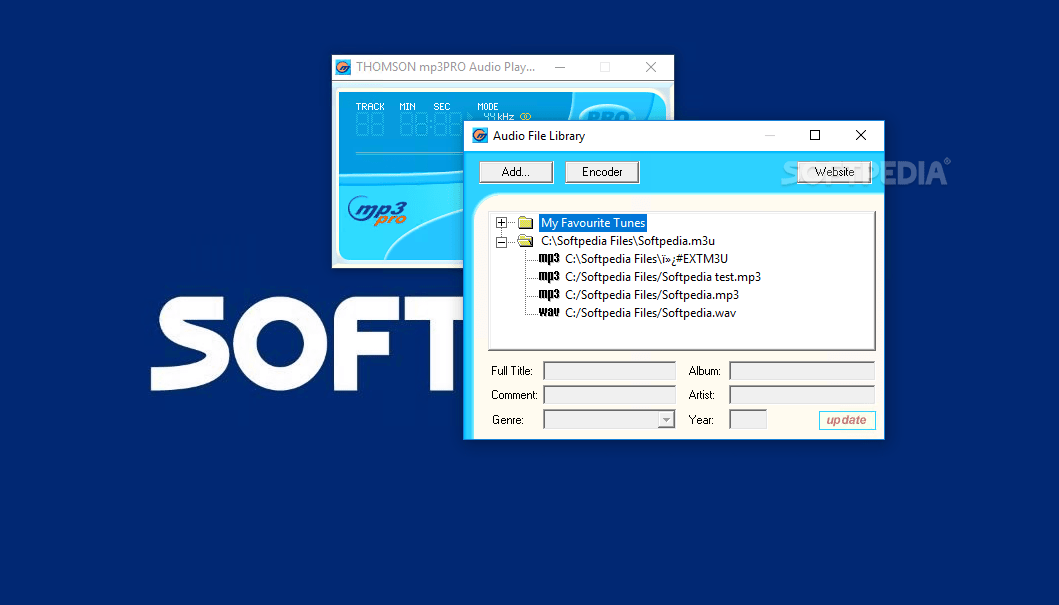Click the update button

point(846,420)
